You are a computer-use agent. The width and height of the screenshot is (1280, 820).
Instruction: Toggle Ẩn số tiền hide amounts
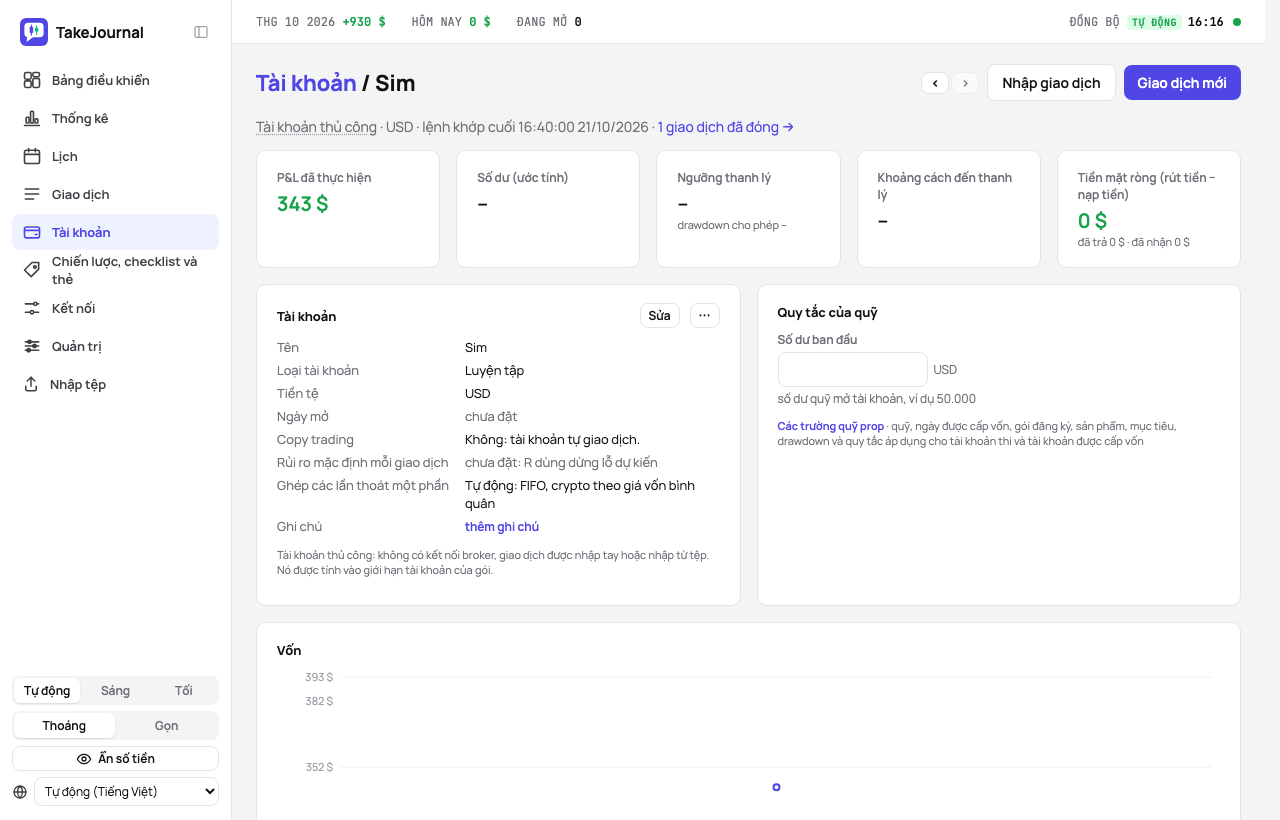pyautogui.click(x=115, y=759)
